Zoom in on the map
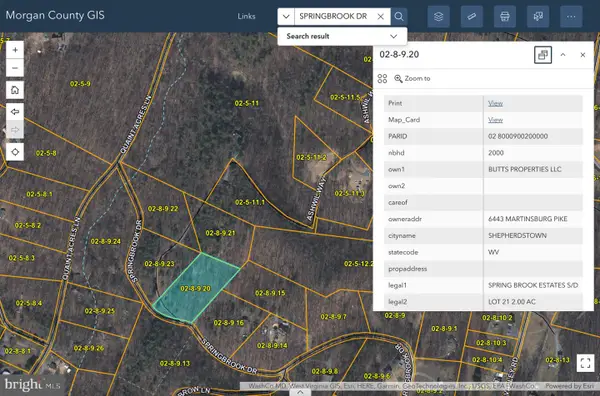 pyautogui.click(x=15, y=50)
